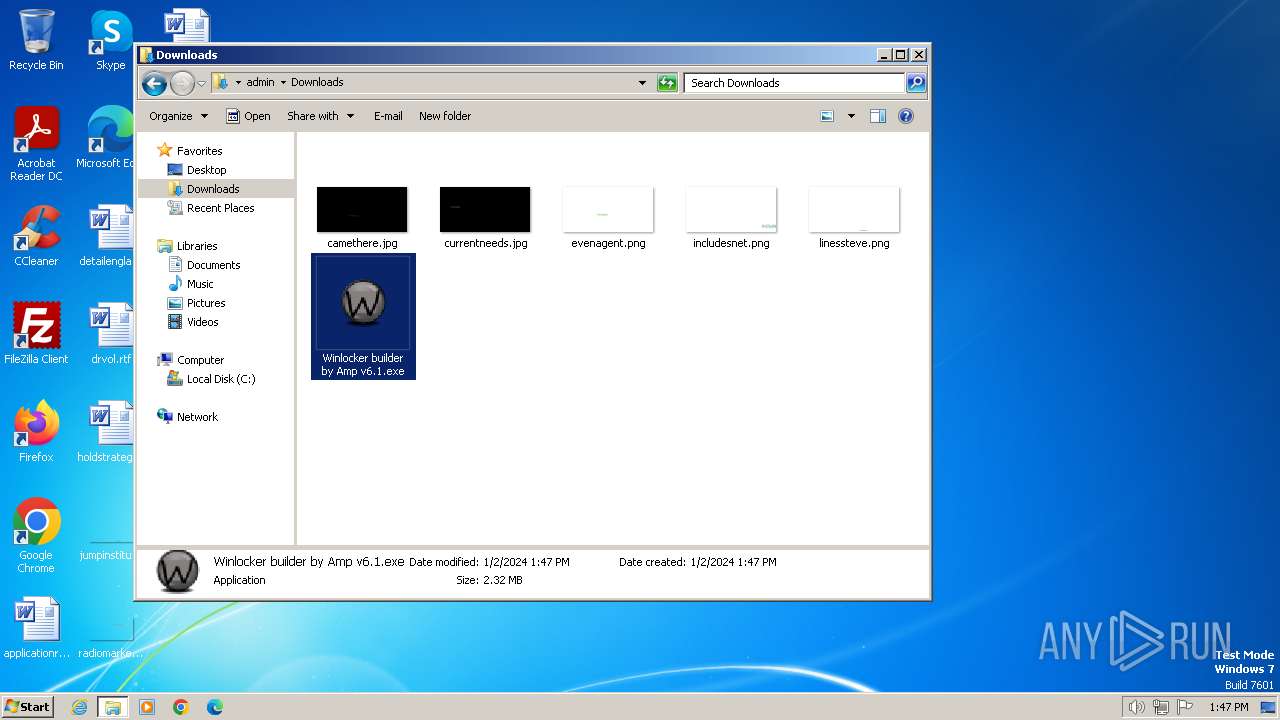Image resolution: width=1280 pixels, height=720 pixels.
Task: Open the Videos library
Action: pos(193,322)
